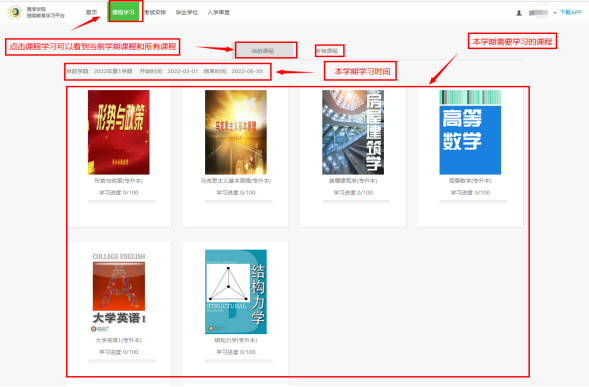Click the 高等数学(专升本) course title
The width and height of the screenshot is (589, 387).
[470, 181]
